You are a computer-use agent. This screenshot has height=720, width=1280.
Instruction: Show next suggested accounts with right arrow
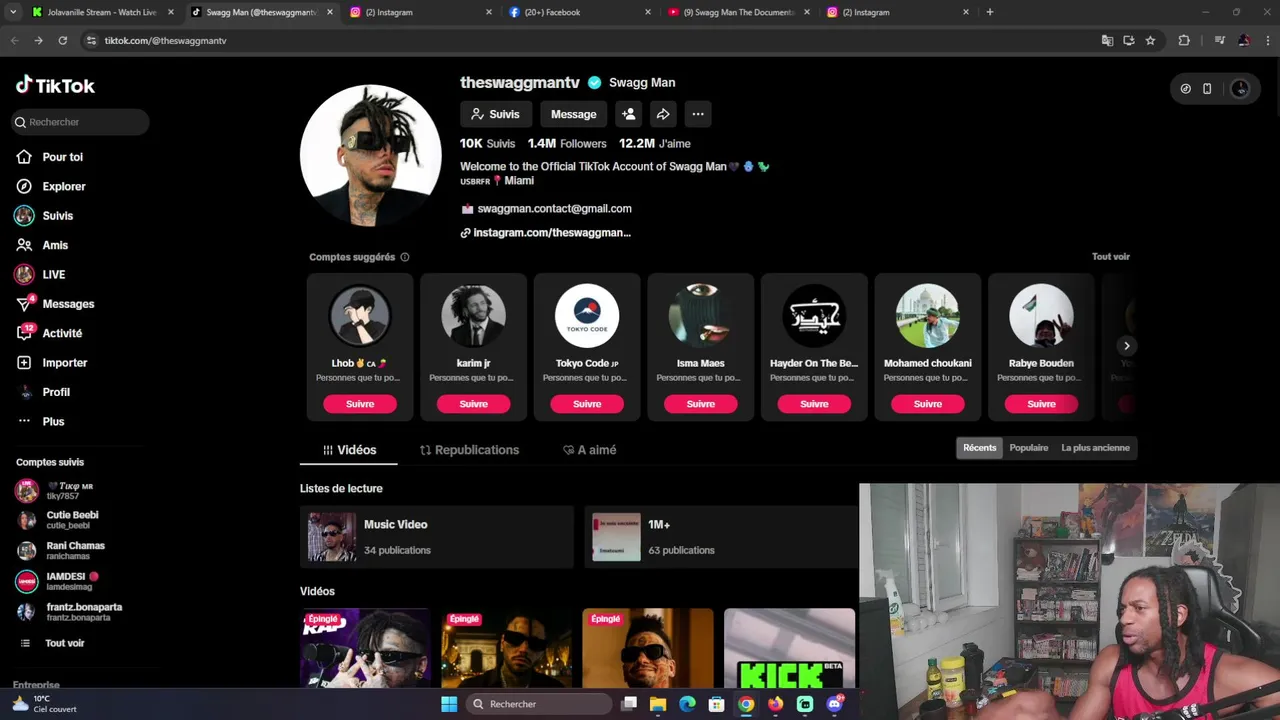click(x=1126, y=346)
